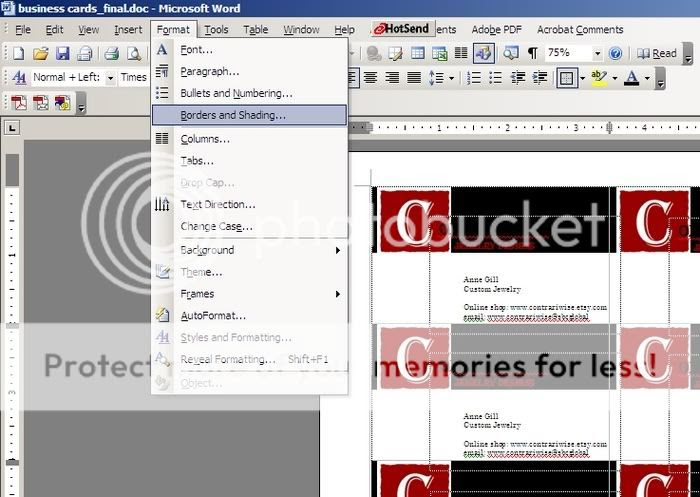
Task: Open the Table menu
Action: [255, 29]
